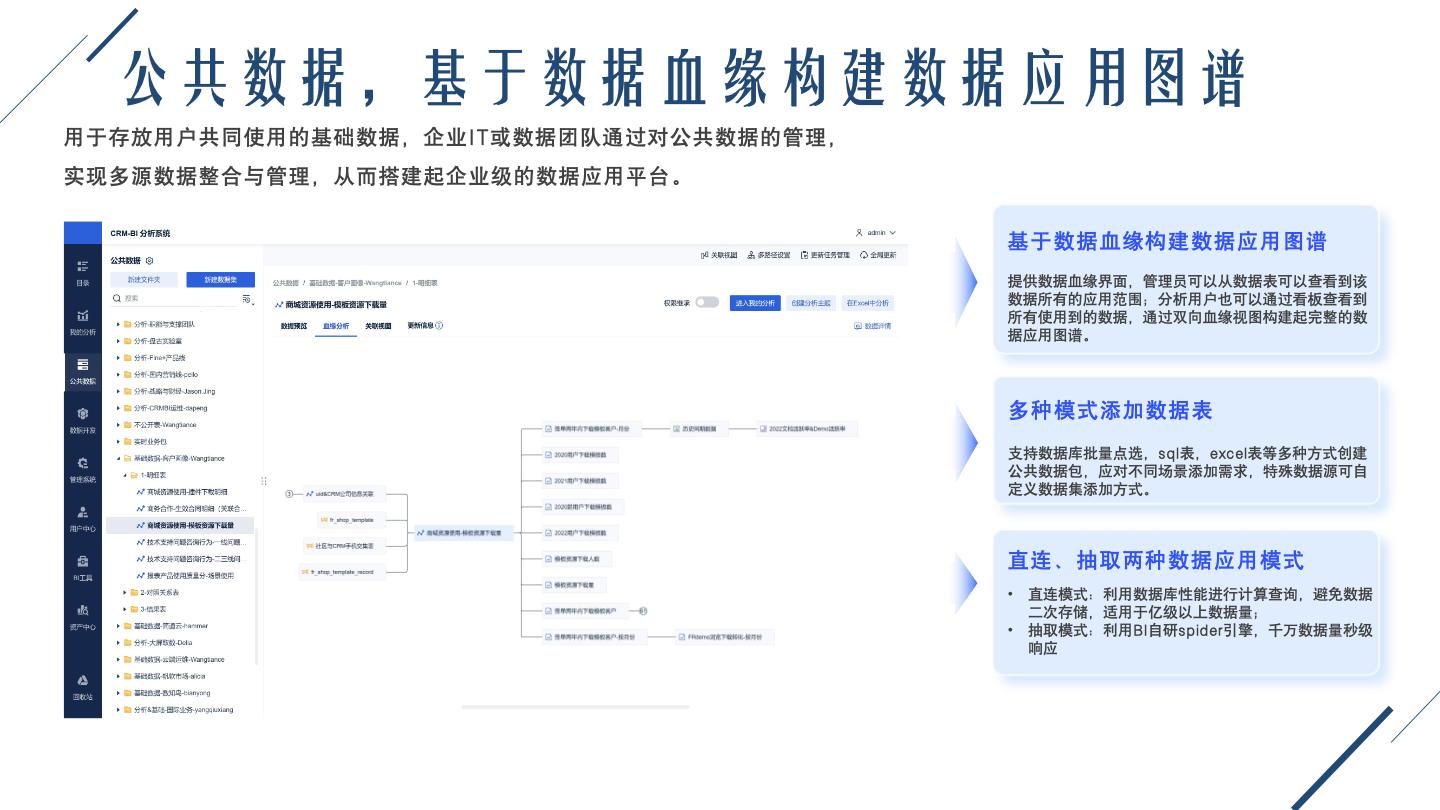Open the 目录 sidebar icon
Screen dimensions: 1440x810
(83, 268)
